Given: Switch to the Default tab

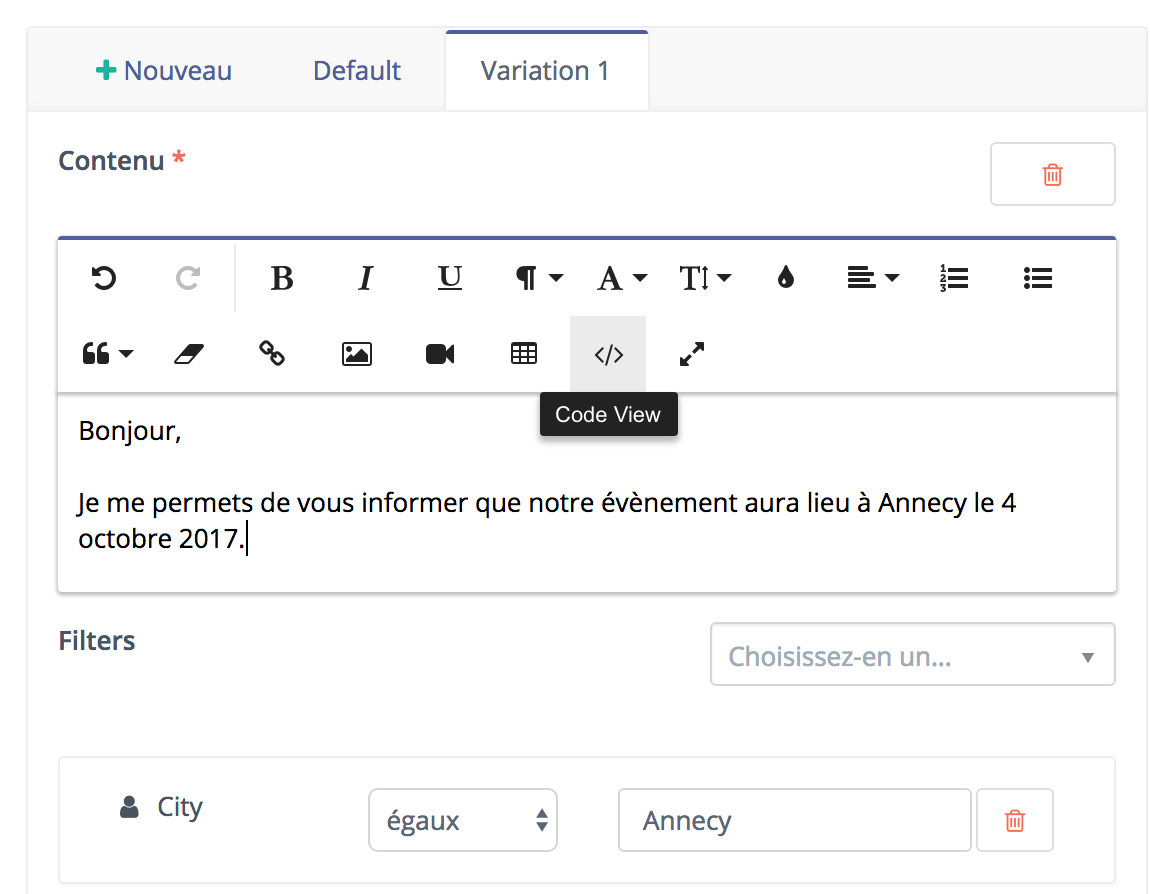Looking at the screenshot, I should tap(356, 71).
